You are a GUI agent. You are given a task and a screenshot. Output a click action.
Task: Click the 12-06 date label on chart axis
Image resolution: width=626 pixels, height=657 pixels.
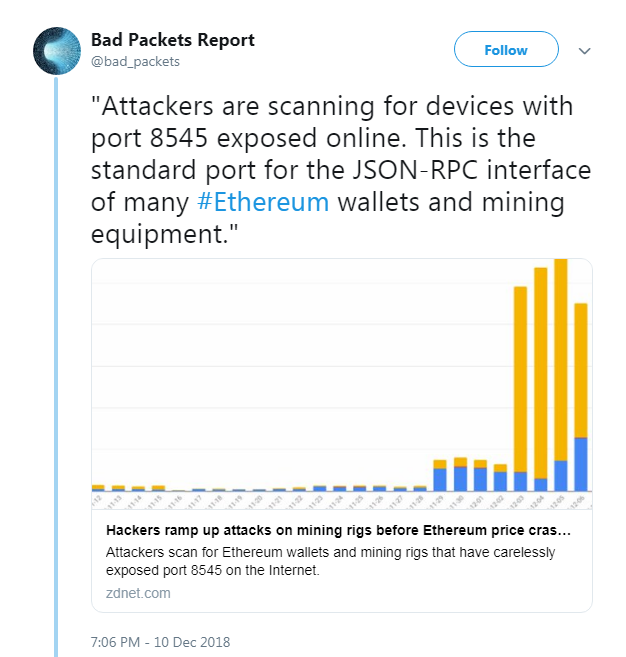pyautogui.click(x=581, y=501)
